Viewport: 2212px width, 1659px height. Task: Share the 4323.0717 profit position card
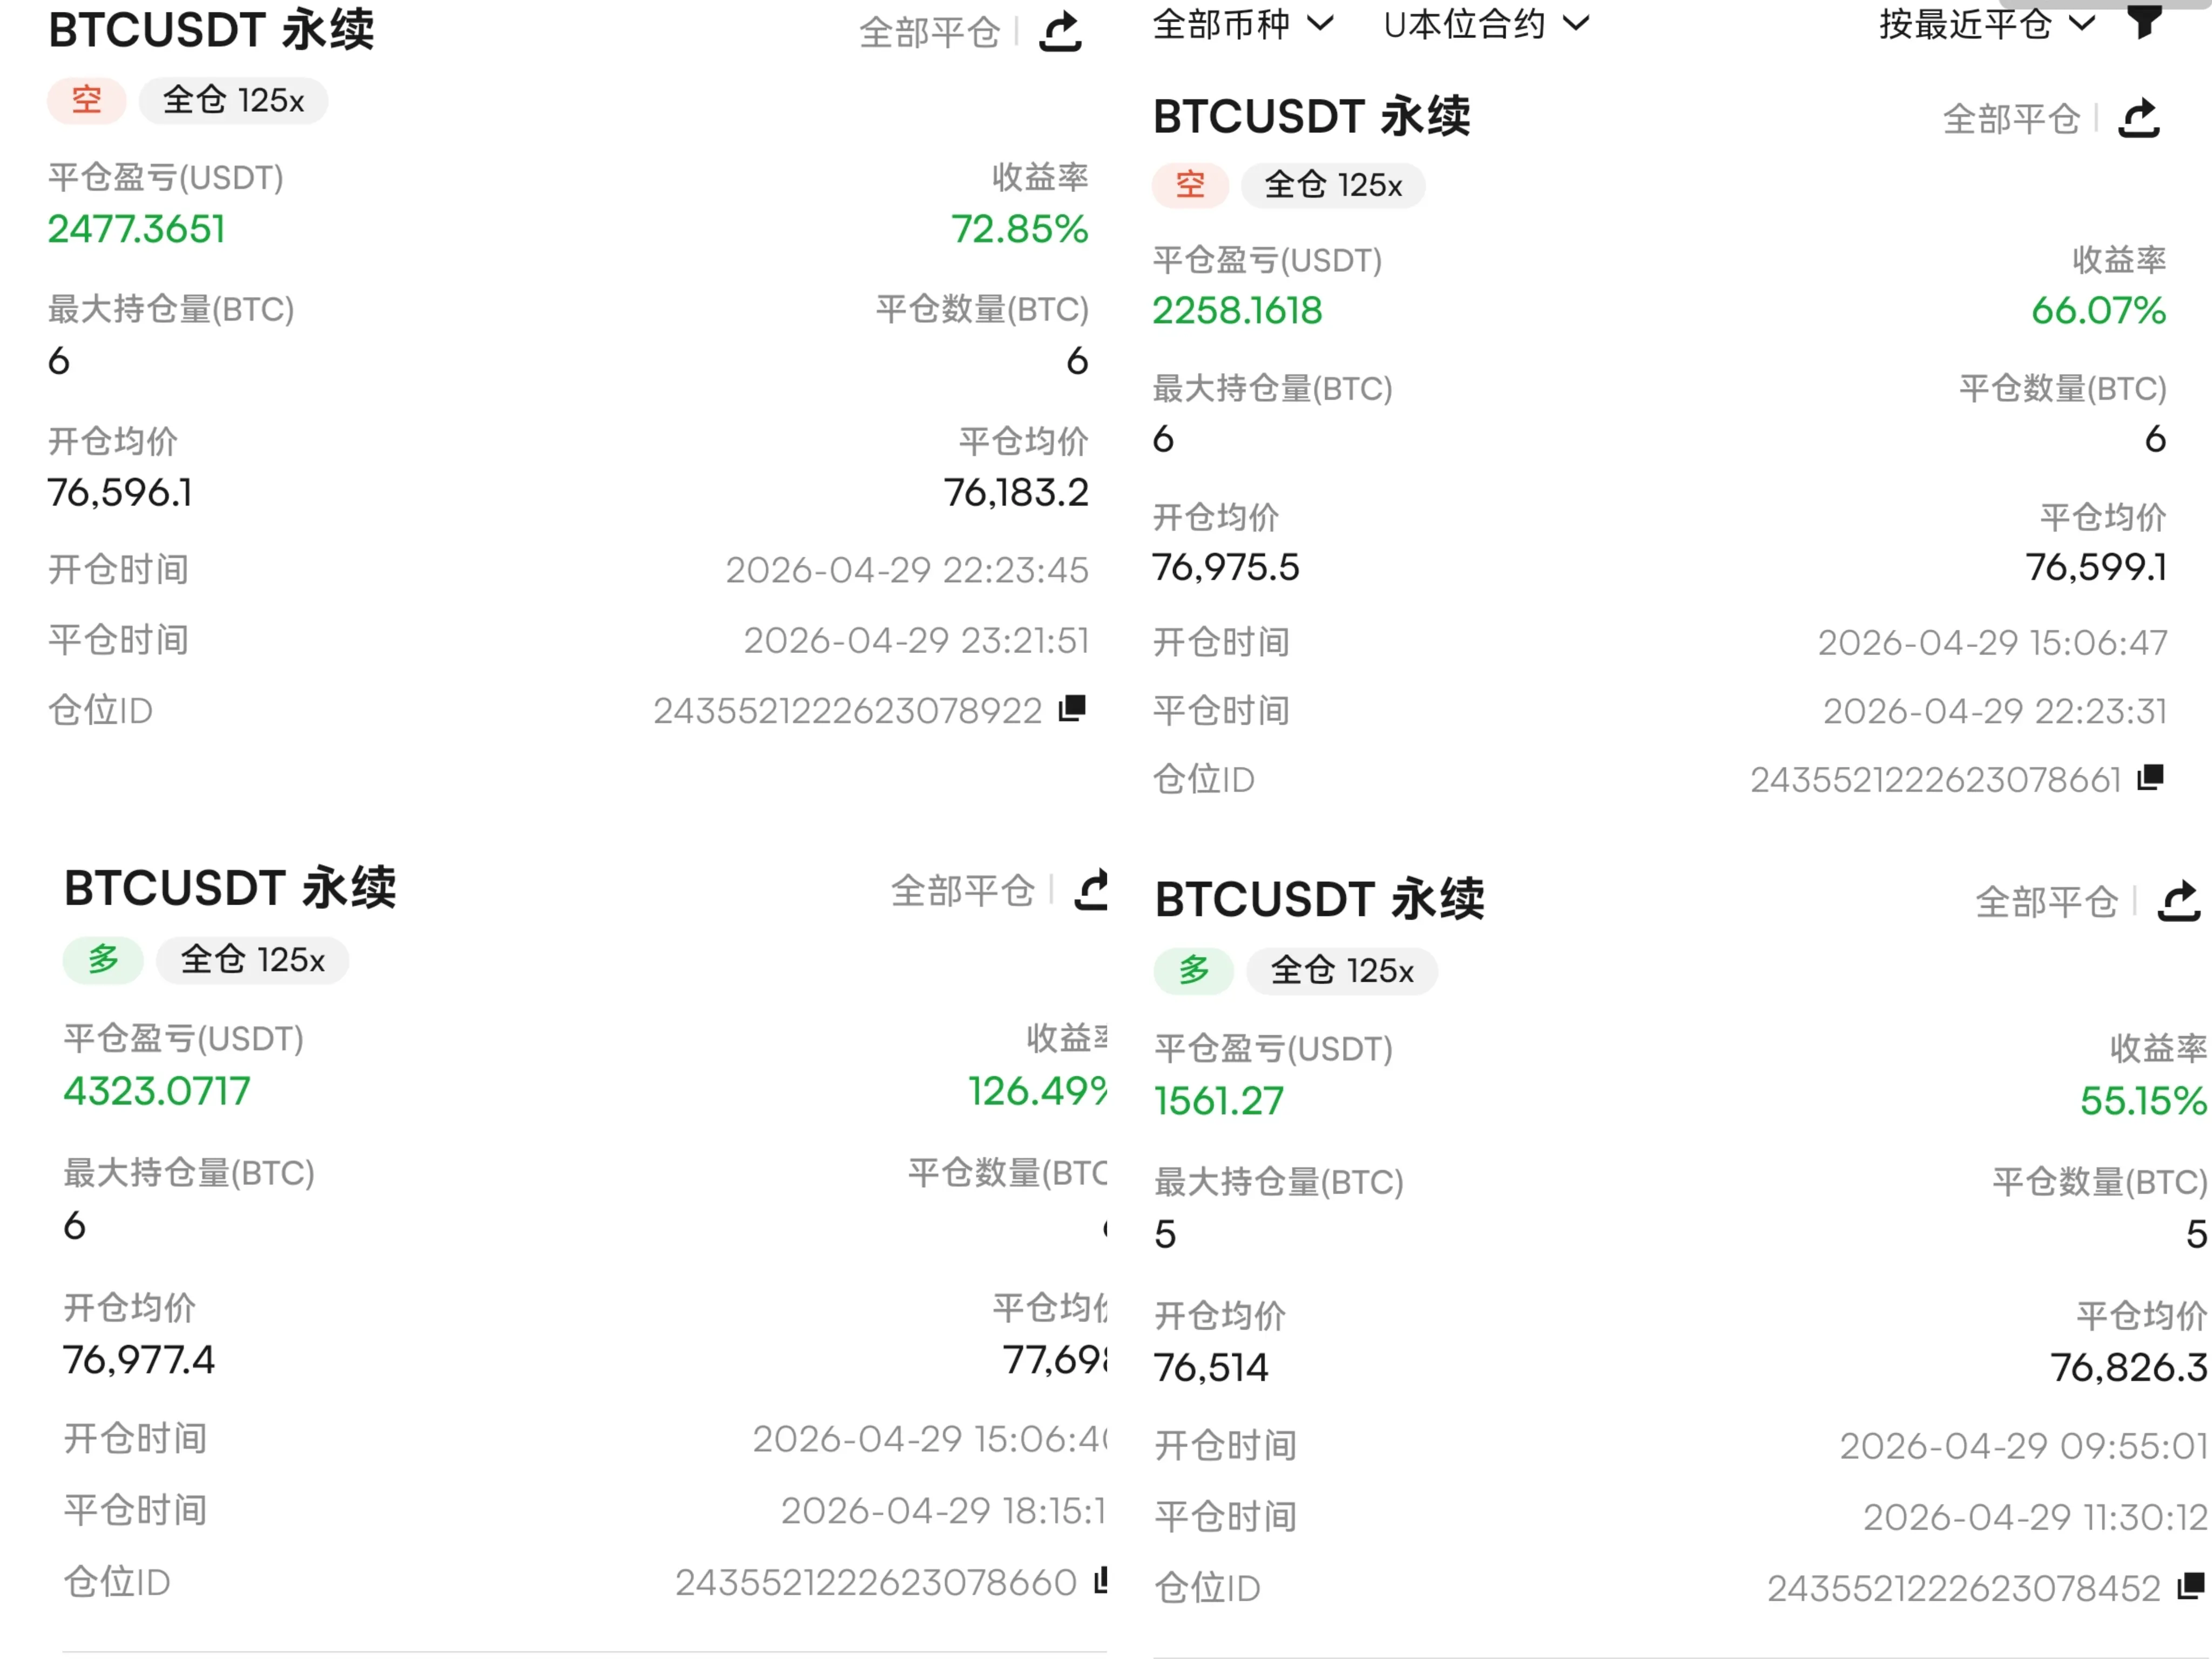[1091, 889]
